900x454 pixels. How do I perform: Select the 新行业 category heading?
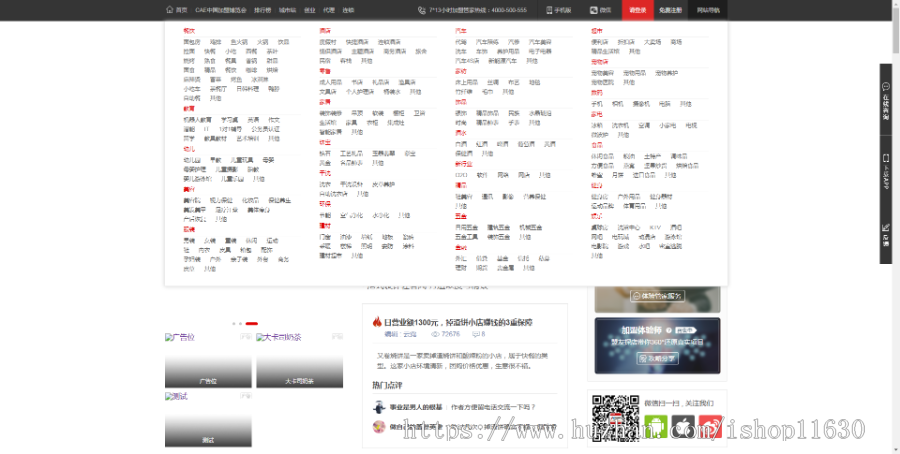point(464,164)
